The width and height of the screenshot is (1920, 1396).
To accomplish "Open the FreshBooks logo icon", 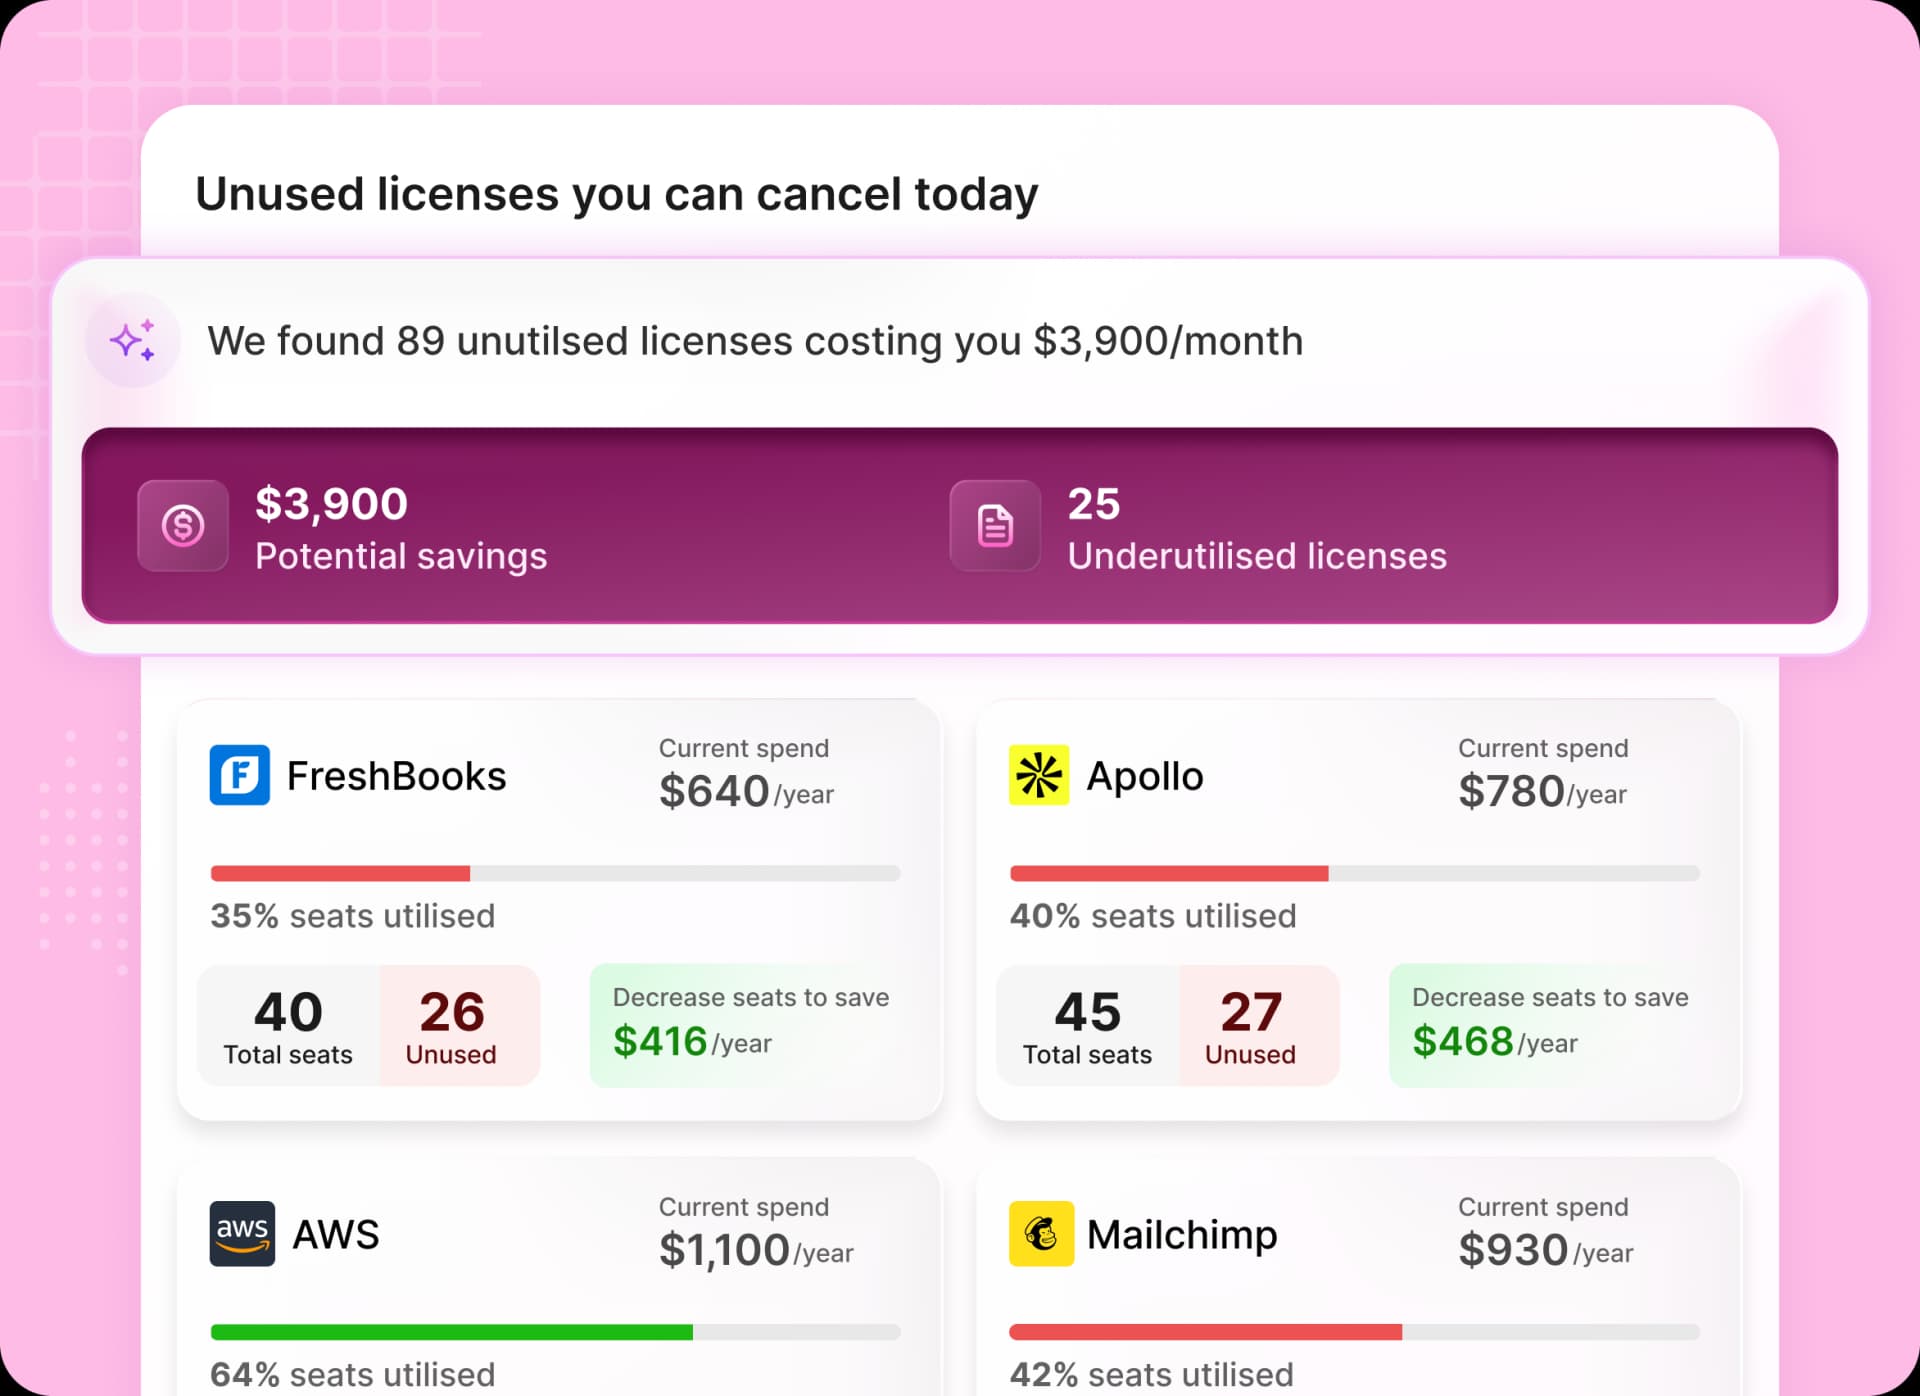I will coord(240,775).
